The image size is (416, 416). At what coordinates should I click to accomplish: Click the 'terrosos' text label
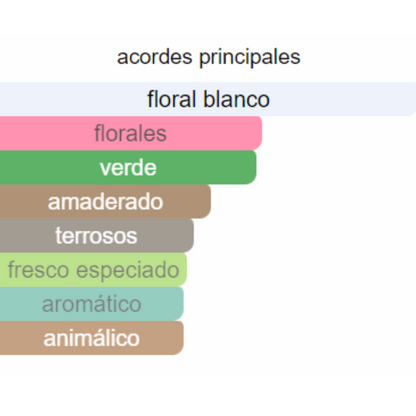pos(96,236)
